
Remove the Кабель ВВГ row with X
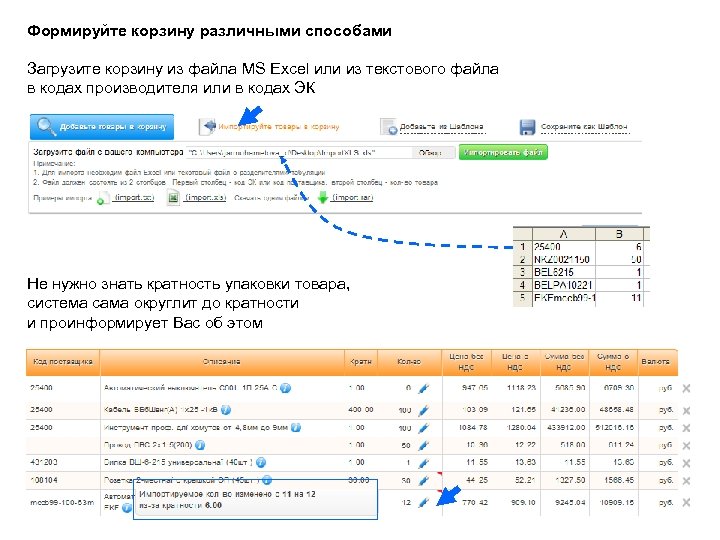686,410
